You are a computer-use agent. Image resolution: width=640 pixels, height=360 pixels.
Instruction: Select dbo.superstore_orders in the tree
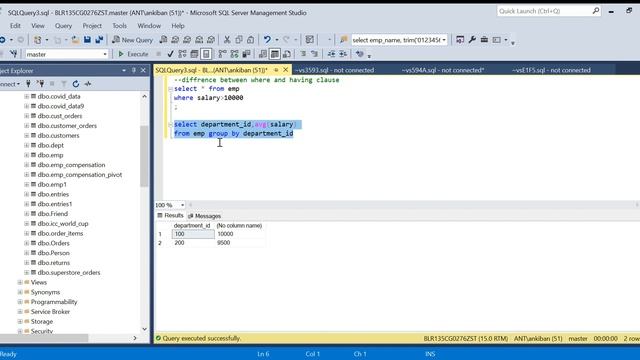[x=69, y=273]
